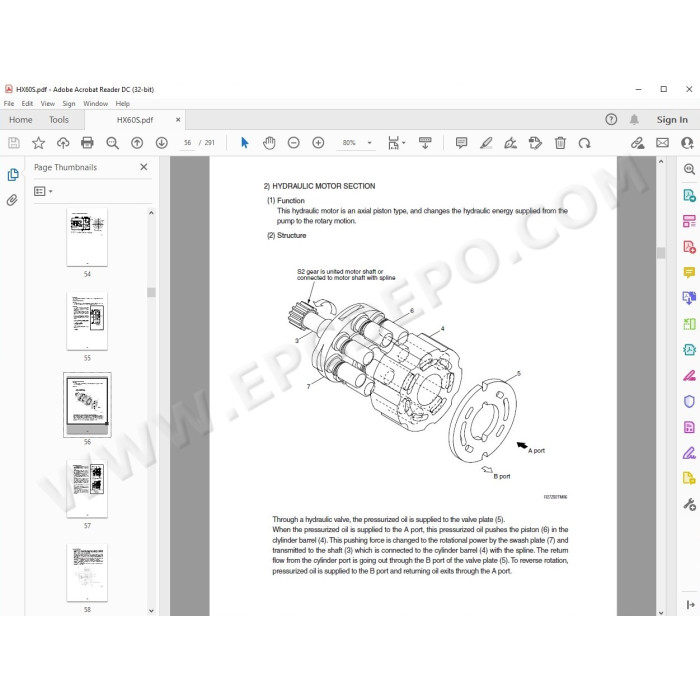This screenshot has height=700, width=700.
Task: Click the thumbnails panel scroll-up arrow
Action: pyautogui.click(x=151, y=213)
